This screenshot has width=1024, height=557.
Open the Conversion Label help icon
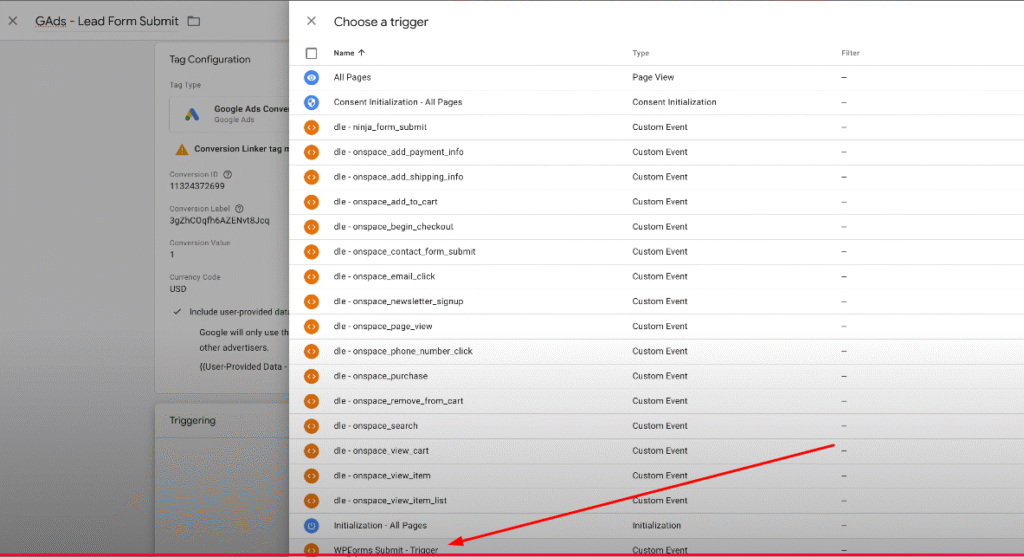[239, 209]
